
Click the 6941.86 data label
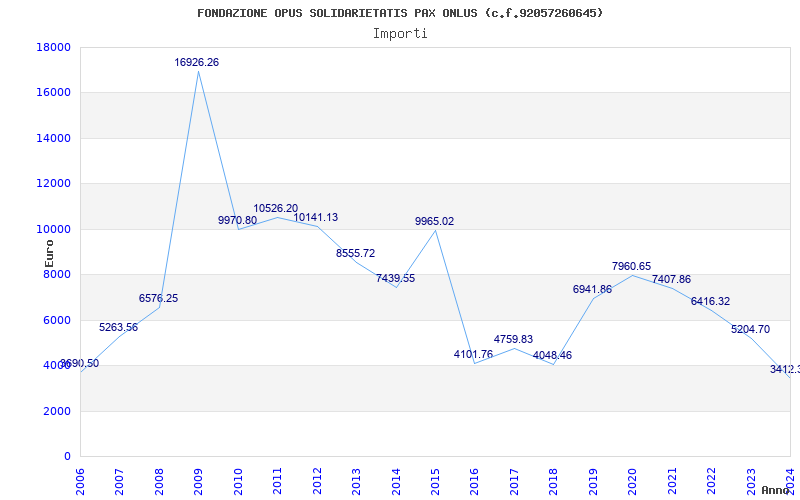tap(592, 289)
